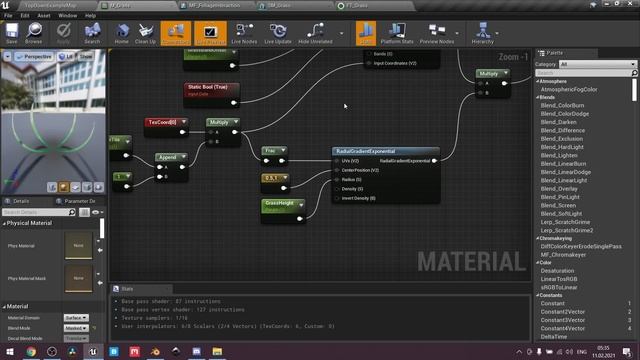Open the Window menu
This screenshot has height=360, width=640.
[67, 16]
